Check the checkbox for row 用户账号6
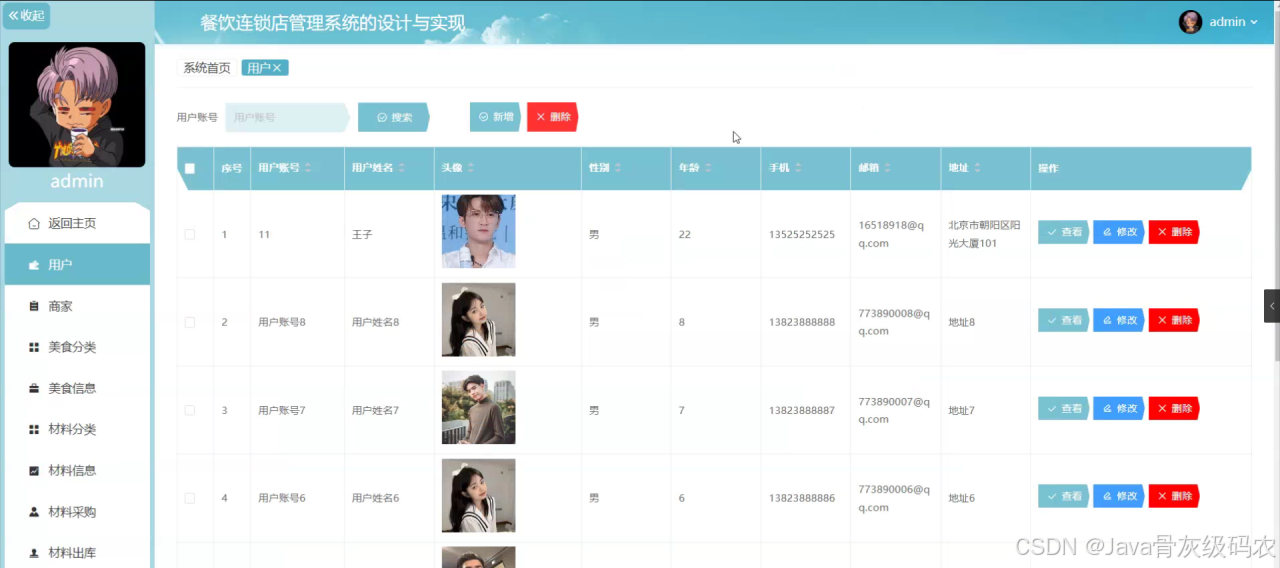This screenshot has width=1280, height=568. (190, 498)
